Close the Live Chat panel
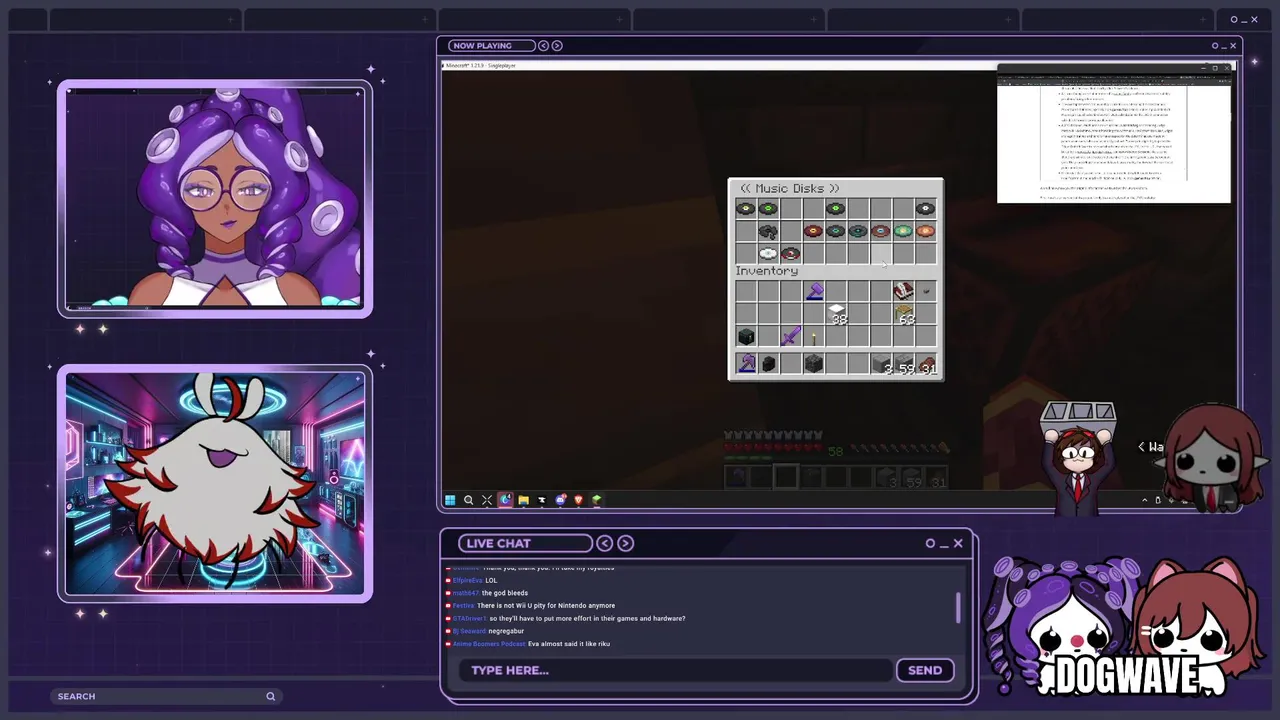 click(x=958, y=543)
